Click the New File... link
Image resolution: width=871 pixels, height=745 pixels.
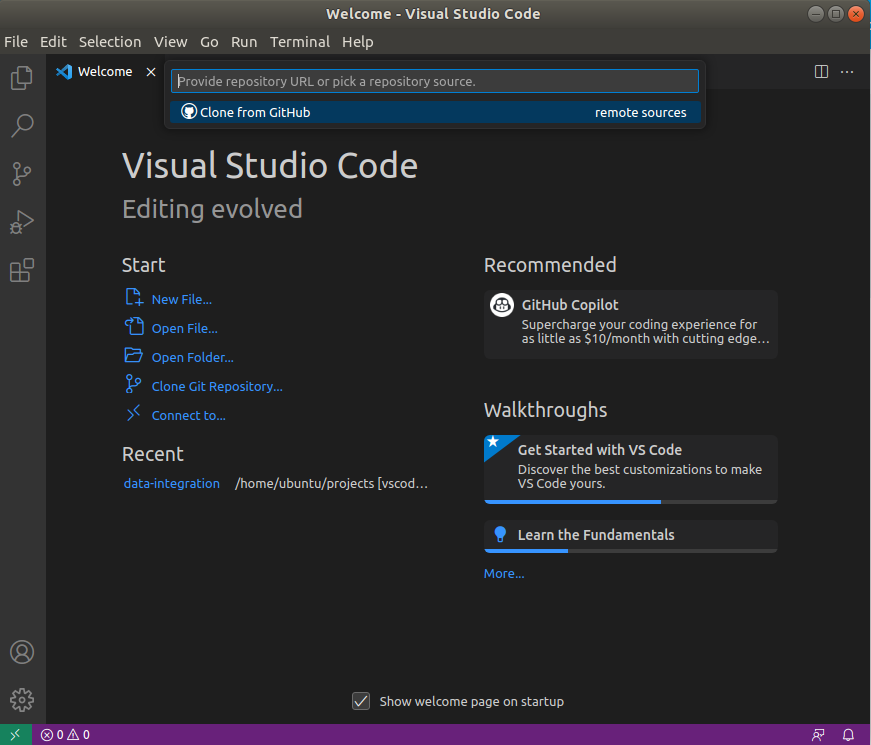click(182, 299)
